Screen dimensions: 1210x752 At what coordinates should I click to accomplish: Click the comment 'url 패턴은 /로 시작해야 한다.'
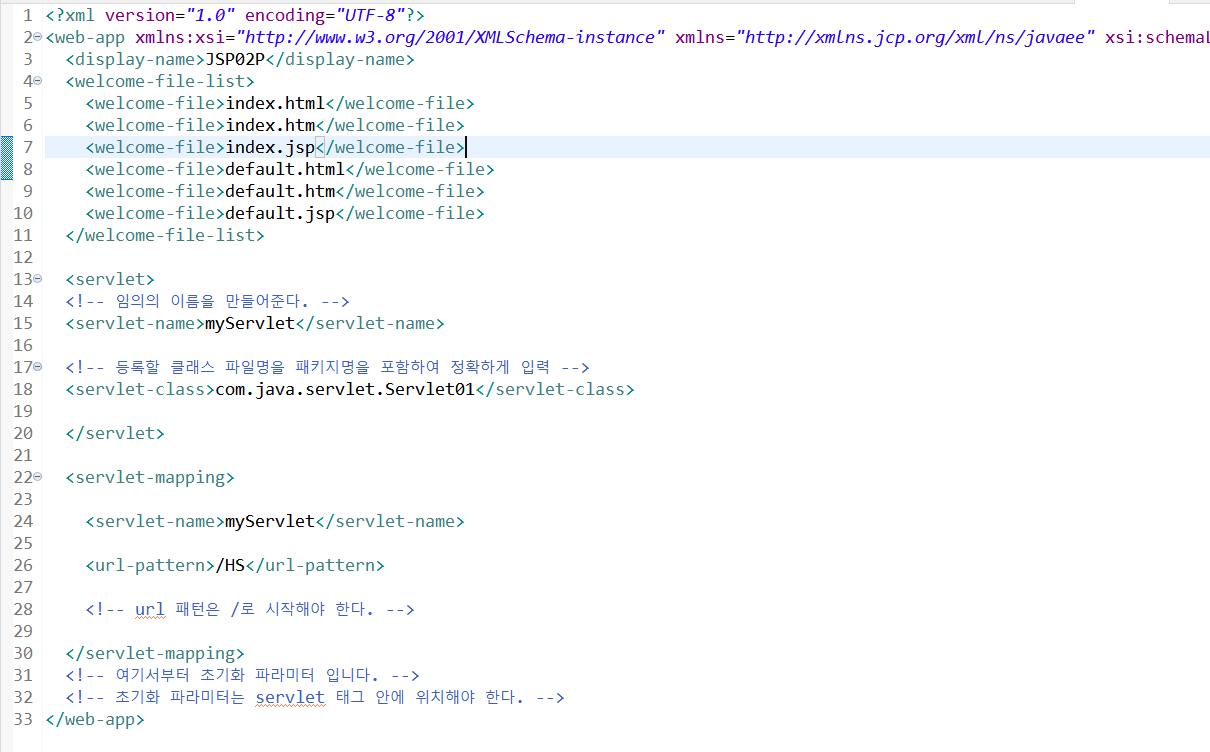tap(250, 609)
